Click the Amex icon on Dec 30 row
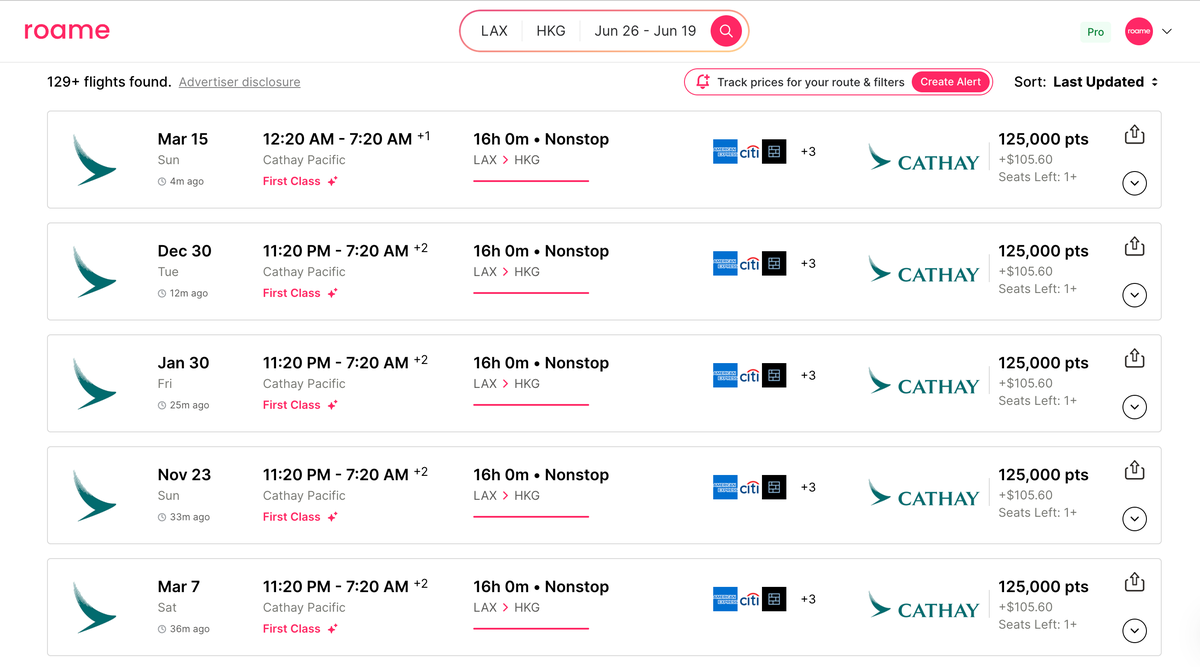Screen dimensions: 1200x667 click(725, 264)
